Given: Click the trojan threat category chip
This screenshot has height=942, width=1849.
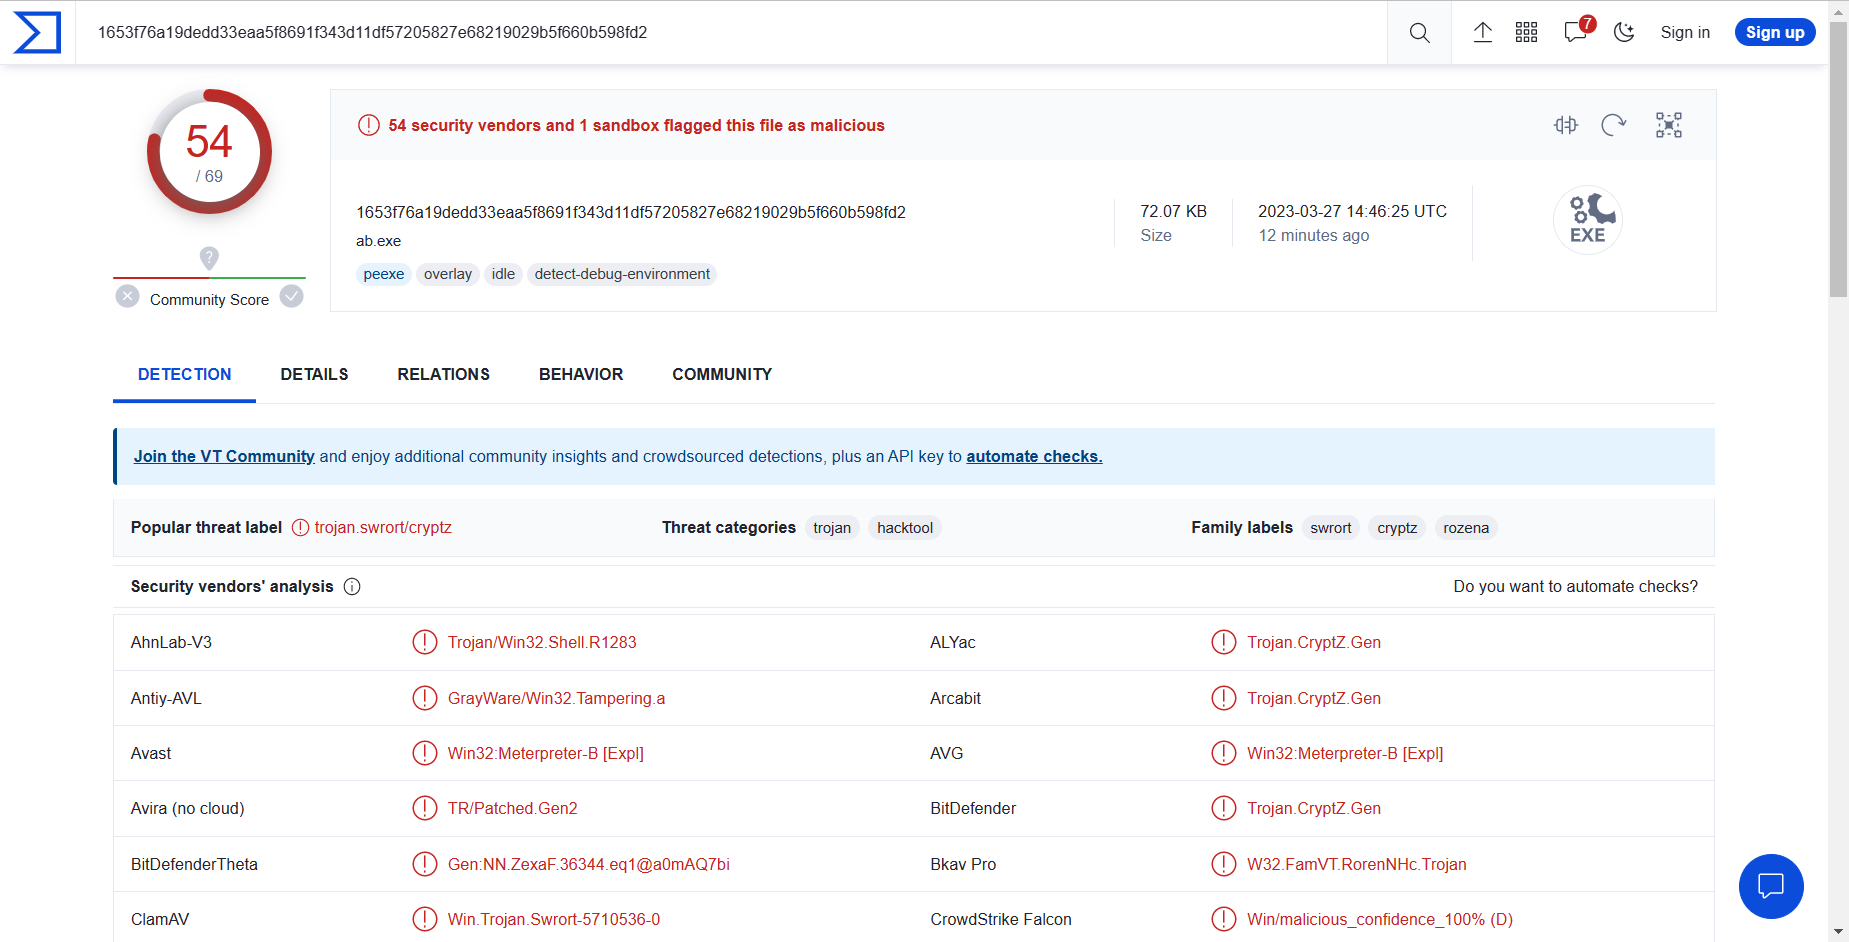Looking at the screenshot, I should coord(832,528).
